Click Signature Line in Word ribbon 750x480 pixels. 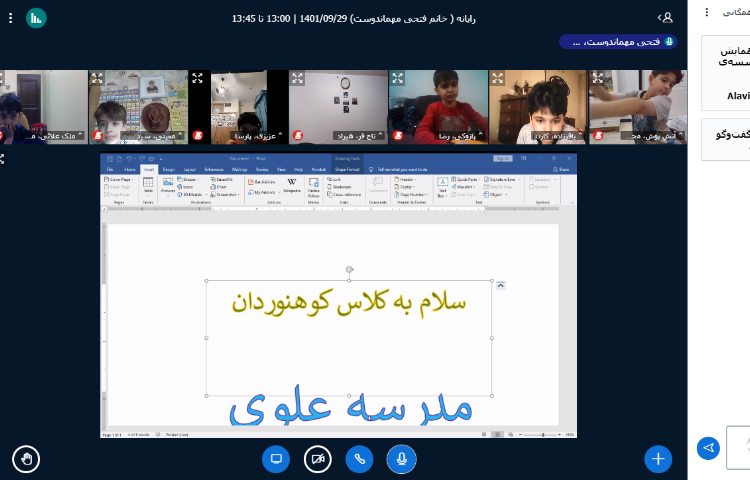(502, 179)
